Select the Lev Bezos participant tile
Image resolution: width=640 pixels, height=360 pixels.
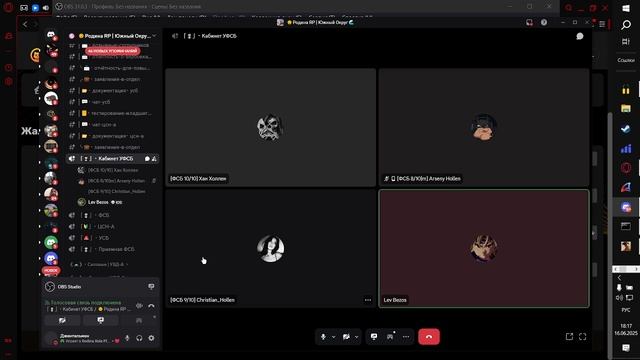[484, 248]
